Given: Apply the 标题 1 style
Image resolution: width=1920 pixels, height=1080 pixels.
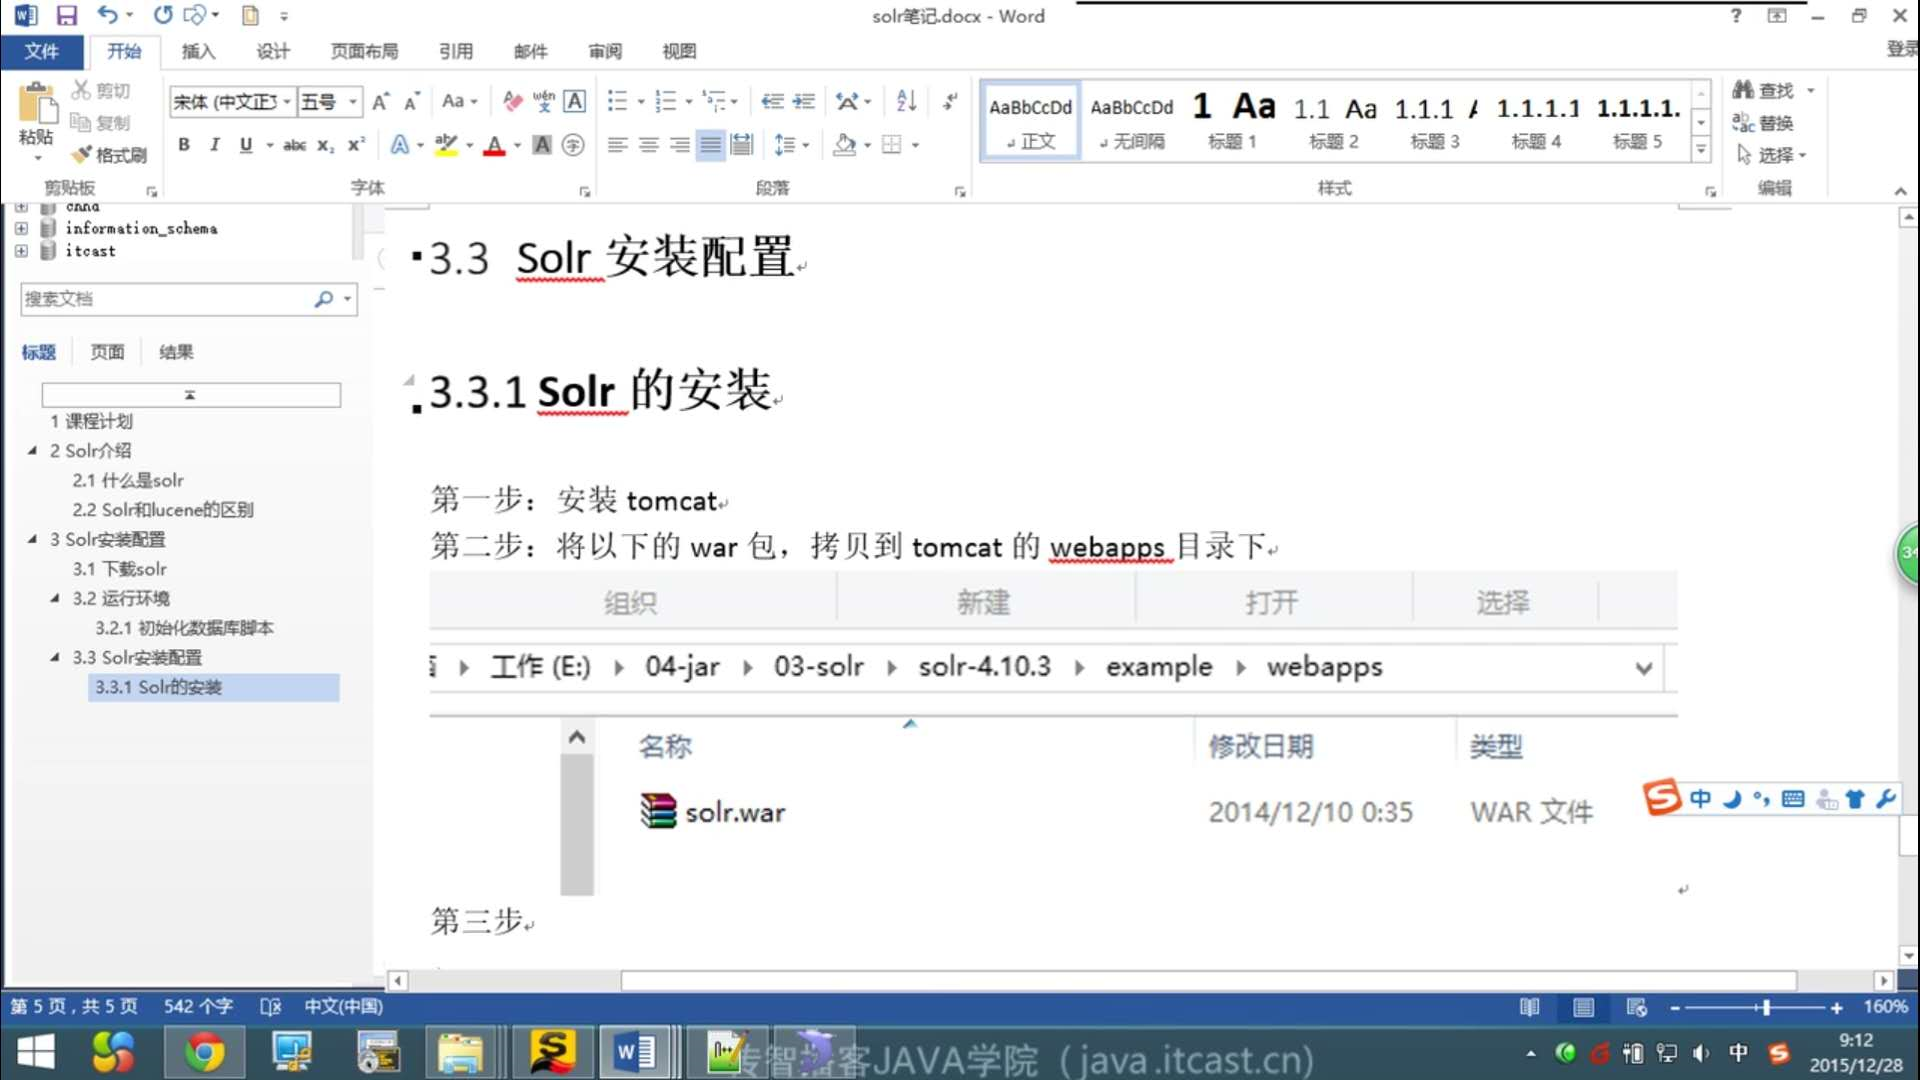Looking at the screenshot, I should coord(1232,120).
